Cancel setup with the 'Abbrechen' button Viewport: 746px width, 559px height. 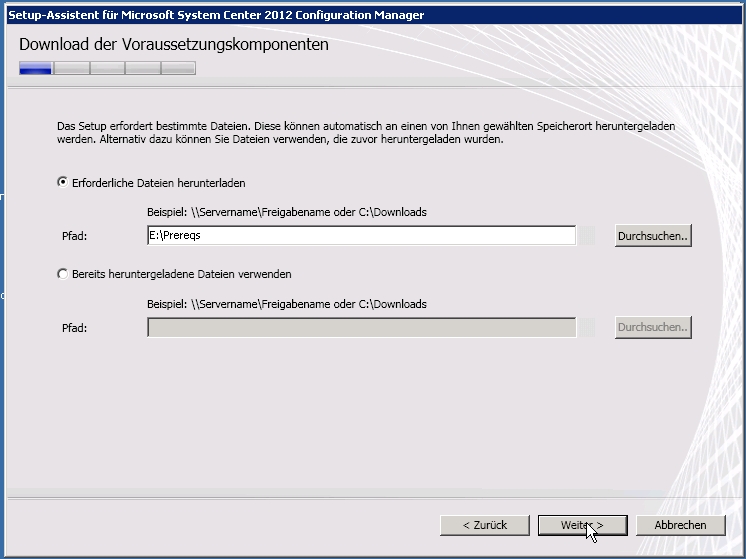click(680, 525)
